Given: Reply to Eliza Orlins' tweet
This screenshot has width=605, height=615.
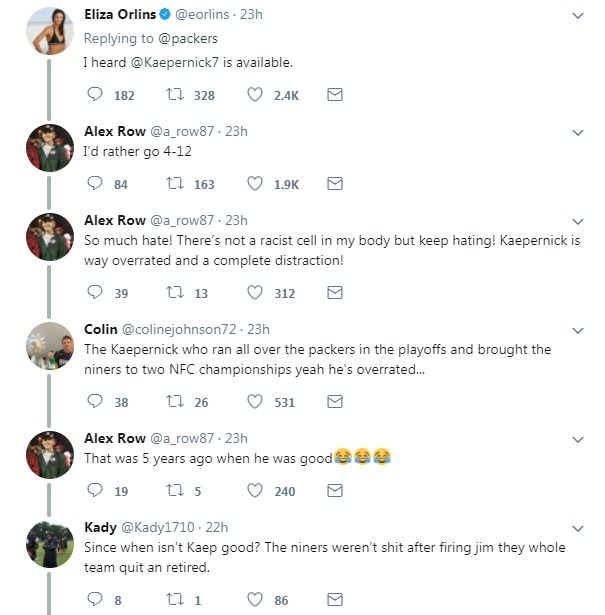Looking at the screenshot, I should 96,95.
